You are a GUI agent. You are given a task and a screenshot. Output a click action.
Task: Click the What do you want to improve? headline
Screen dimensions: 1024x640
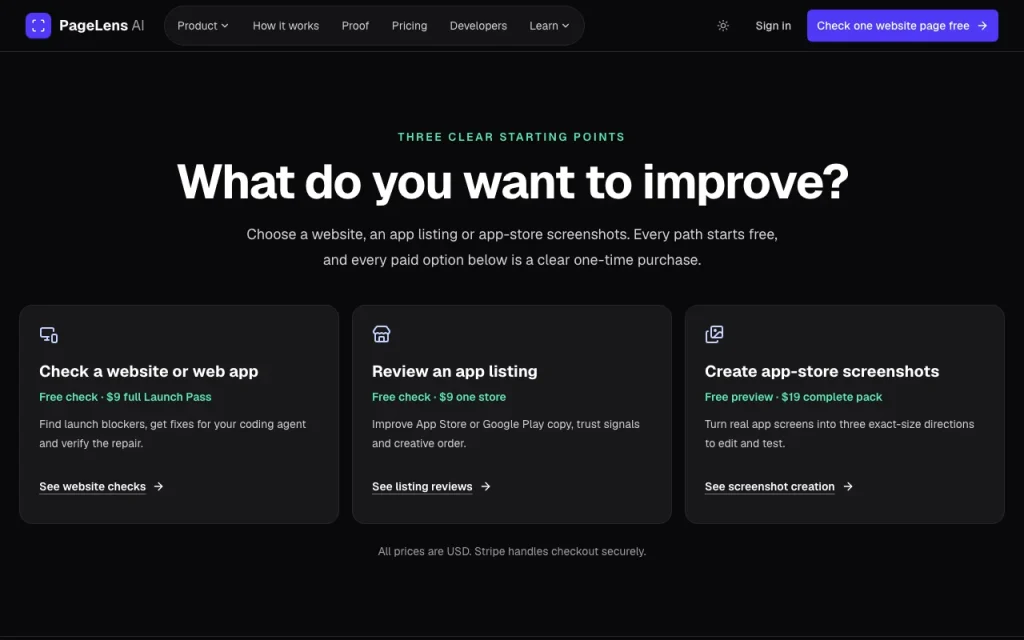pos(513,182)
